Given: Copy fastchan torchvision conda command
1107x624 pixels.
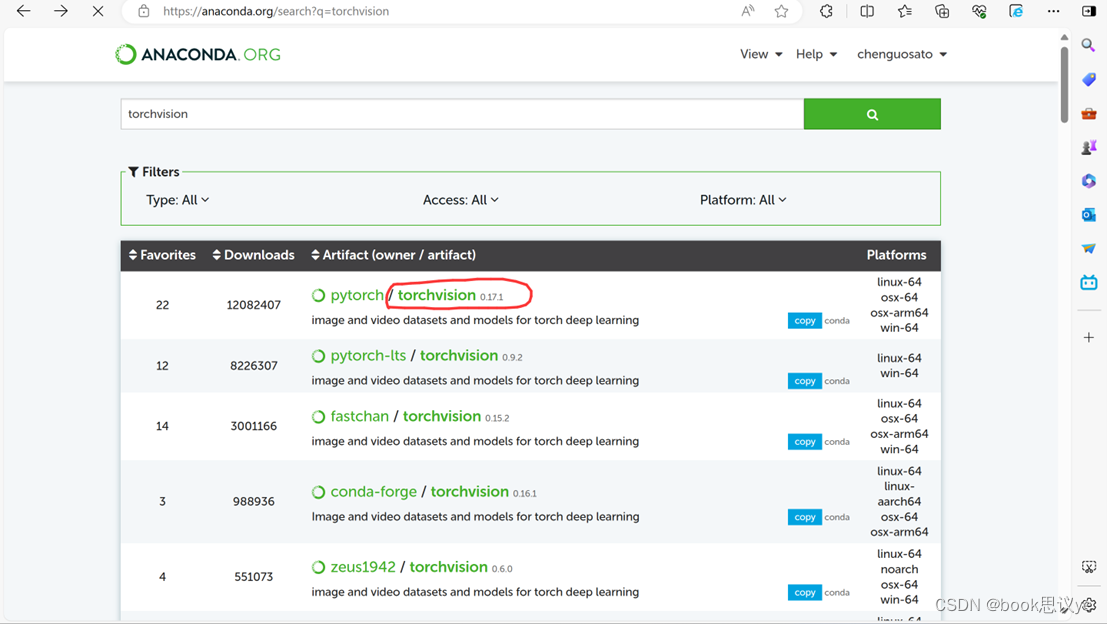Looking at the screenshot, I should 804,442.
